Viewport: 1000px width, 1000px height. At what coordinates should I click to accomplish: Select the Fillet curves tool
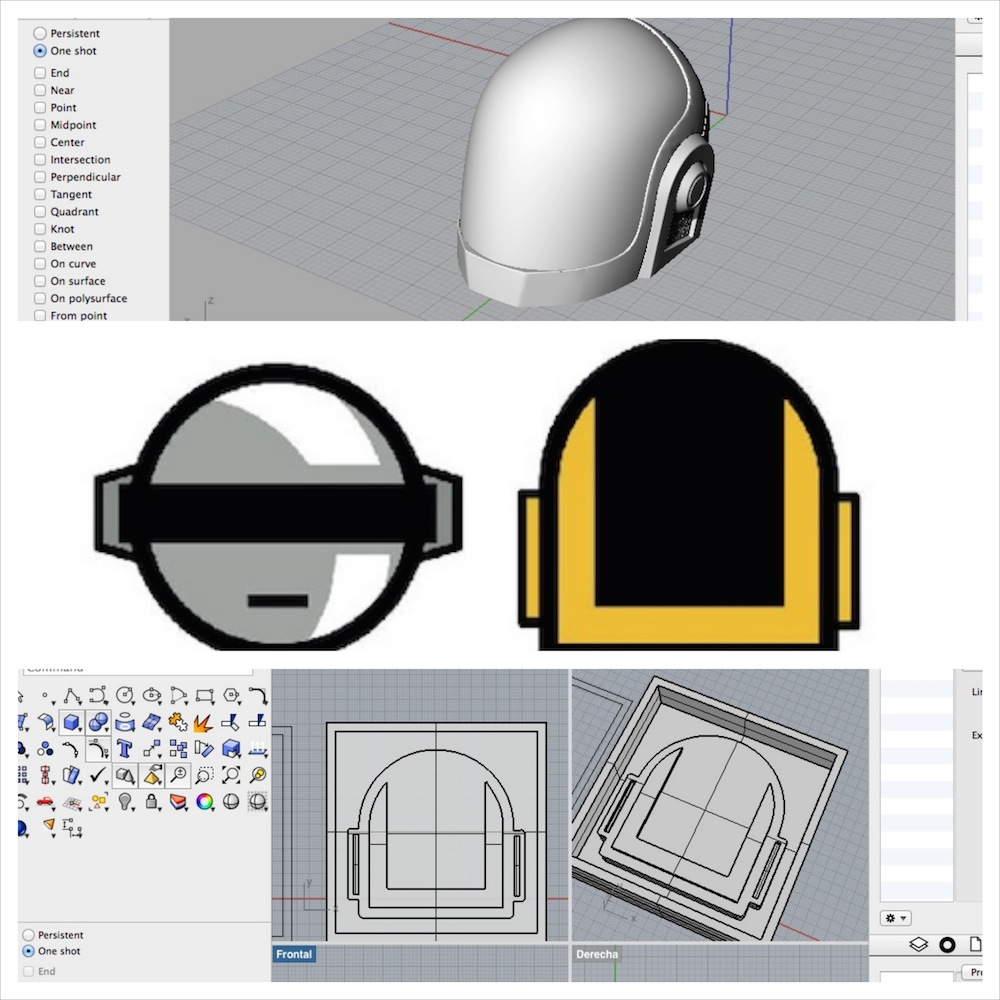click(x=258, y=695)
